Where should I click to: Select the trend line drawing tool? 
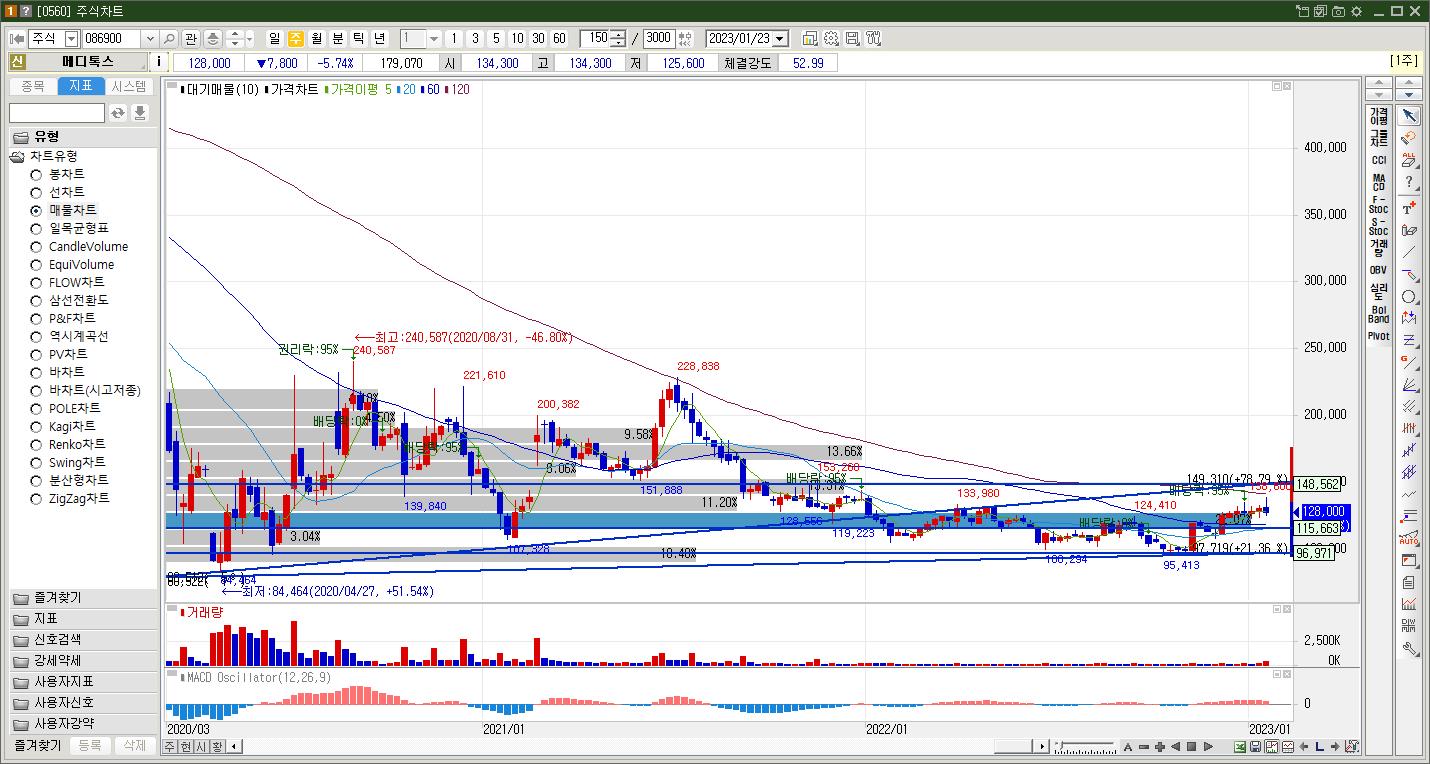(x=1409, y=252)
